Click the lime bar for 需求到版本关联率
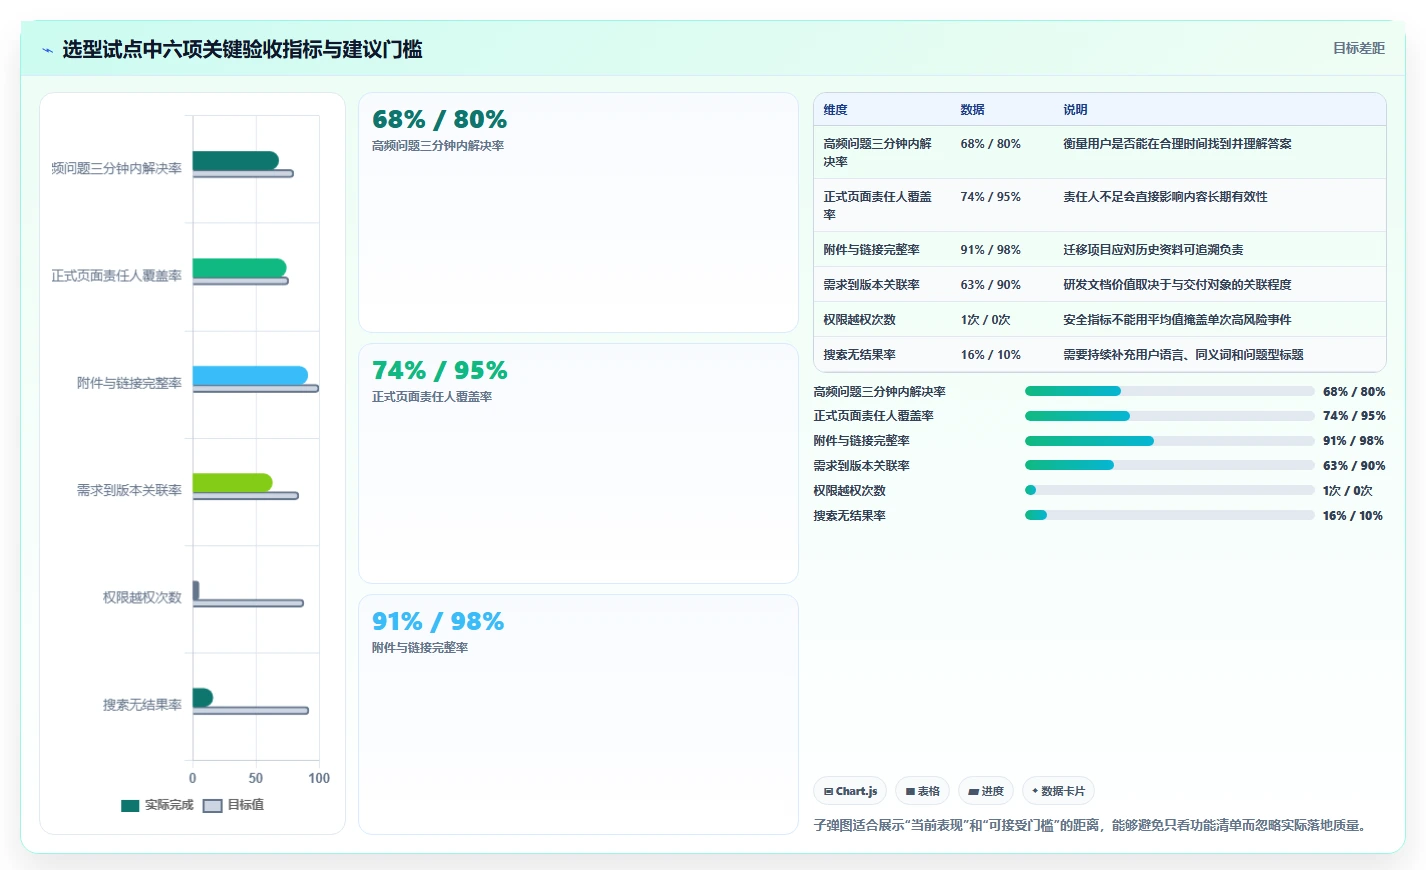This screenshot has height=870, width=1426. 232,483
